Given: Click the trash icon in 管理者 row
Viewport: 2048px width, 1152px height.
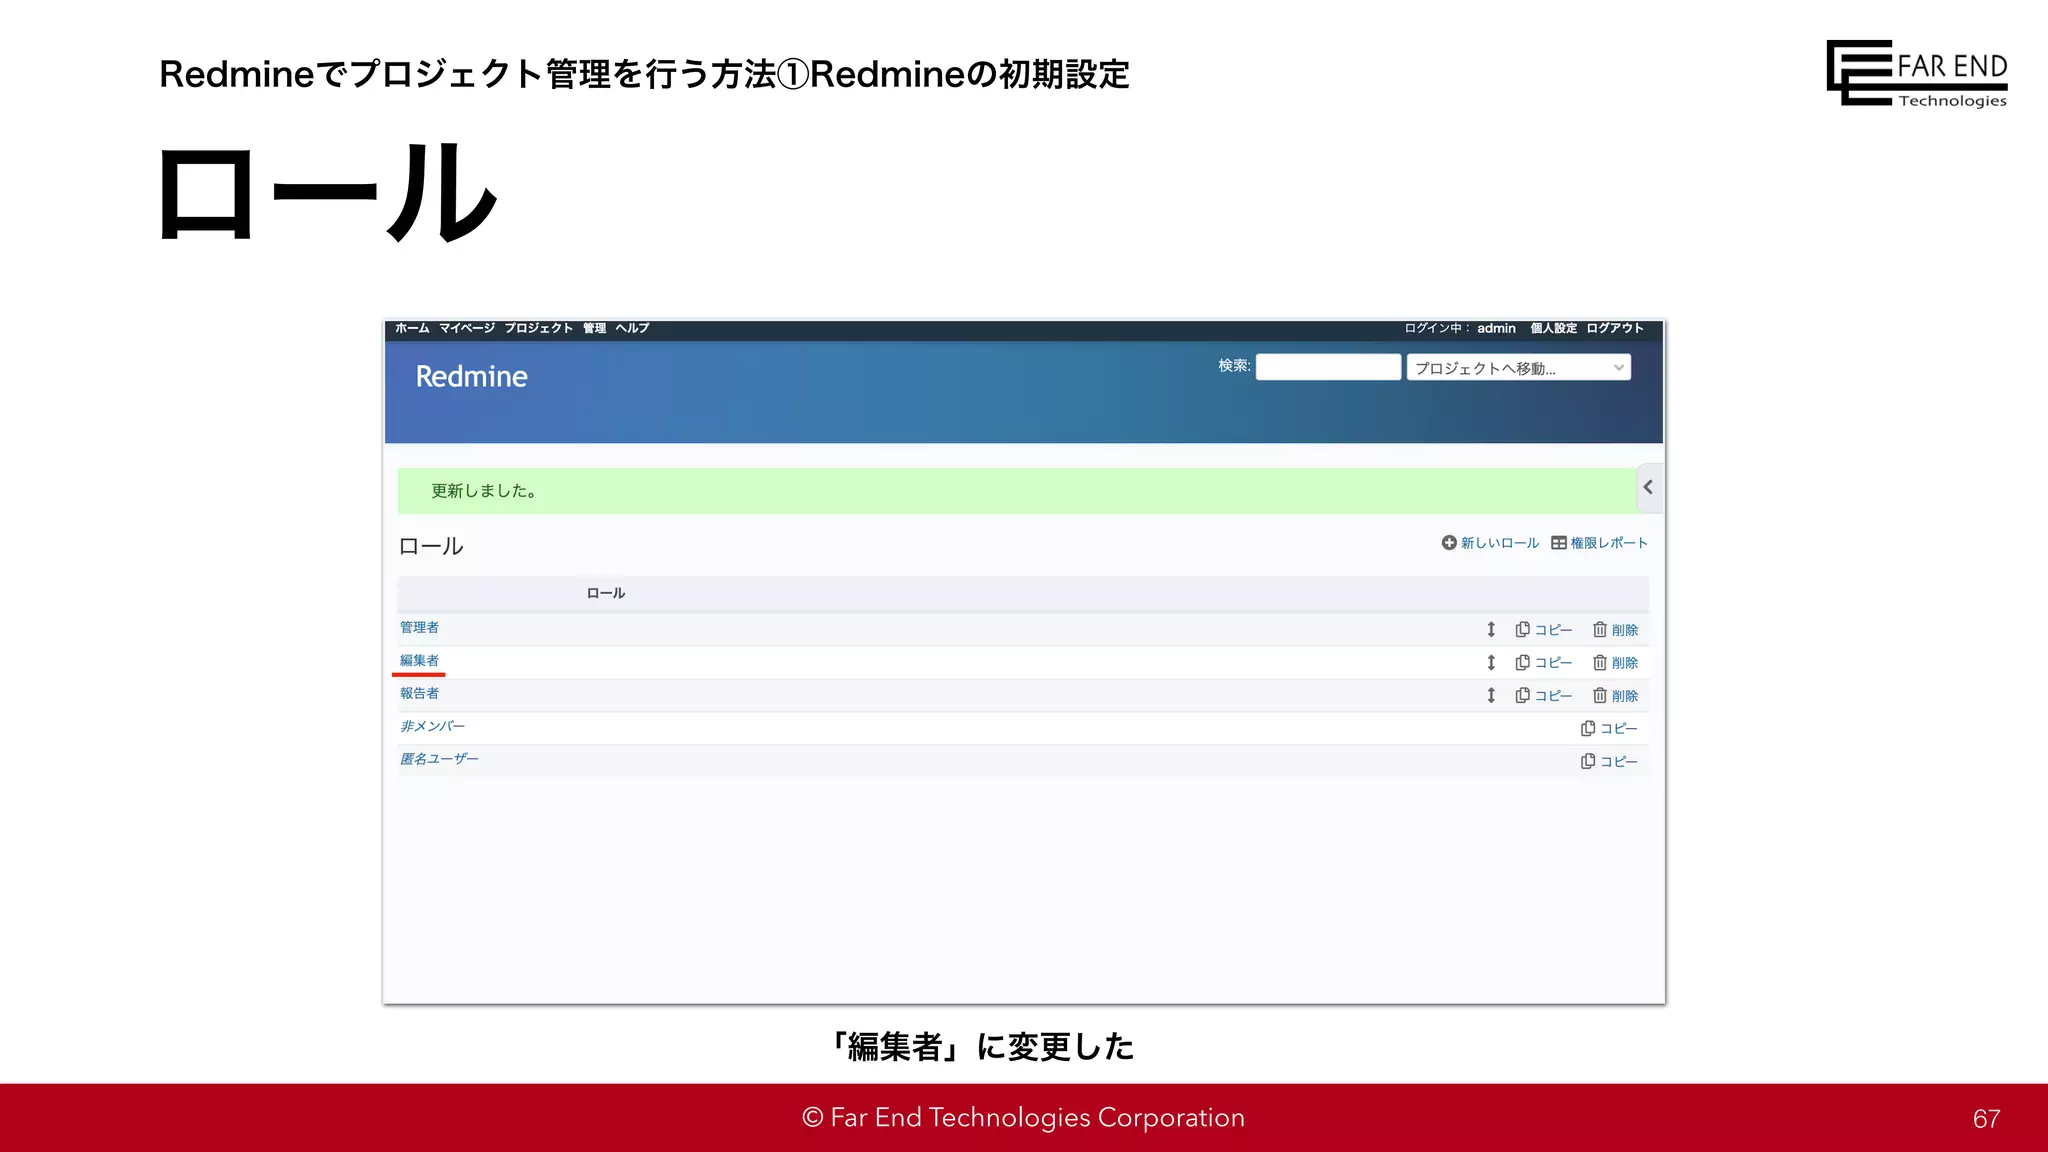Looking at the screenshot, I should tap(1600, 629).
